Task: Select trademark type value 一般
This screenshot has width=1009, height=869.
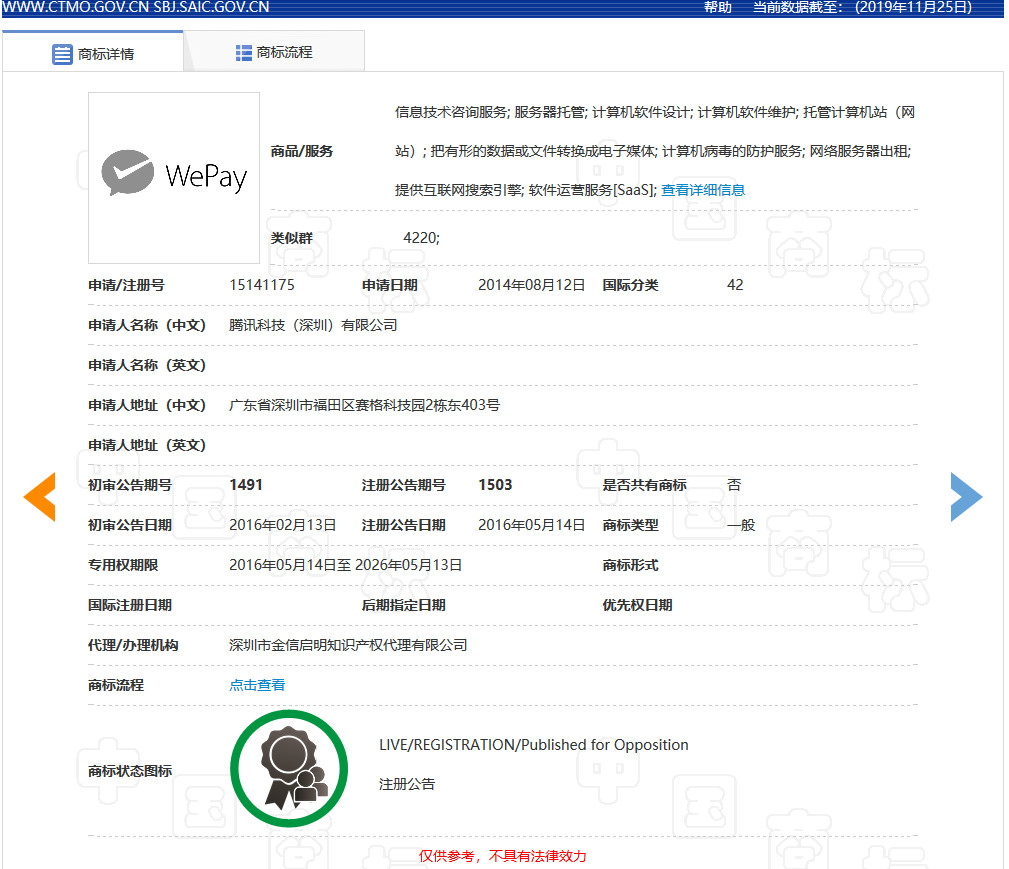Action: [741, 525]
